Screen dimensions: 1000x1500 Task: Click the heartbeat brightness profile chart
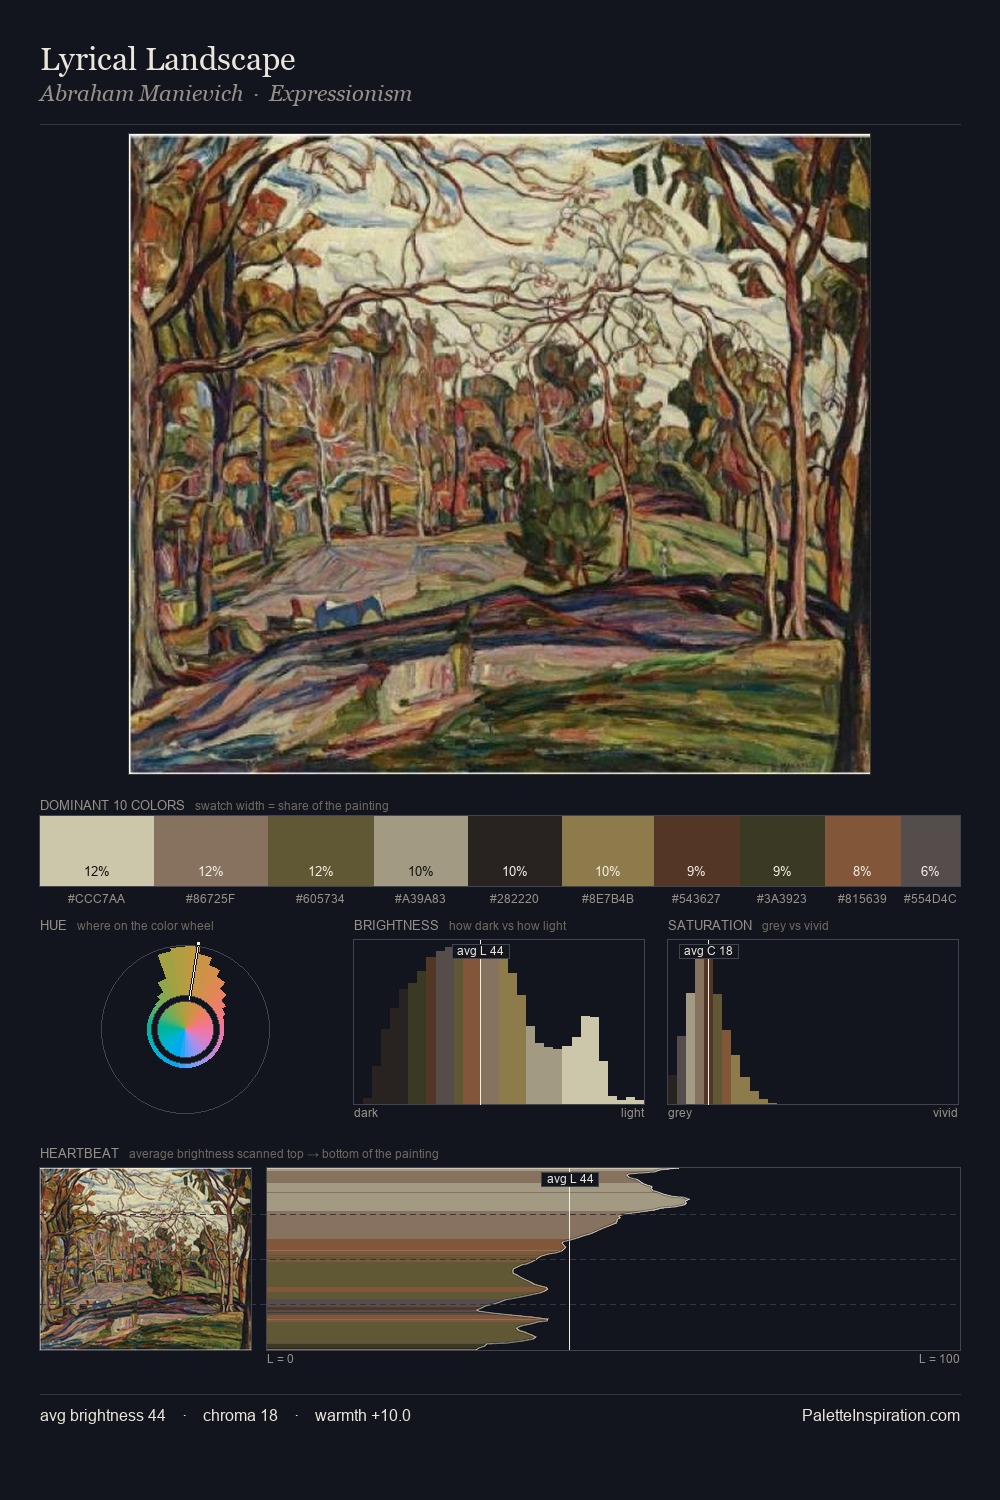(x=613, y=1259)
